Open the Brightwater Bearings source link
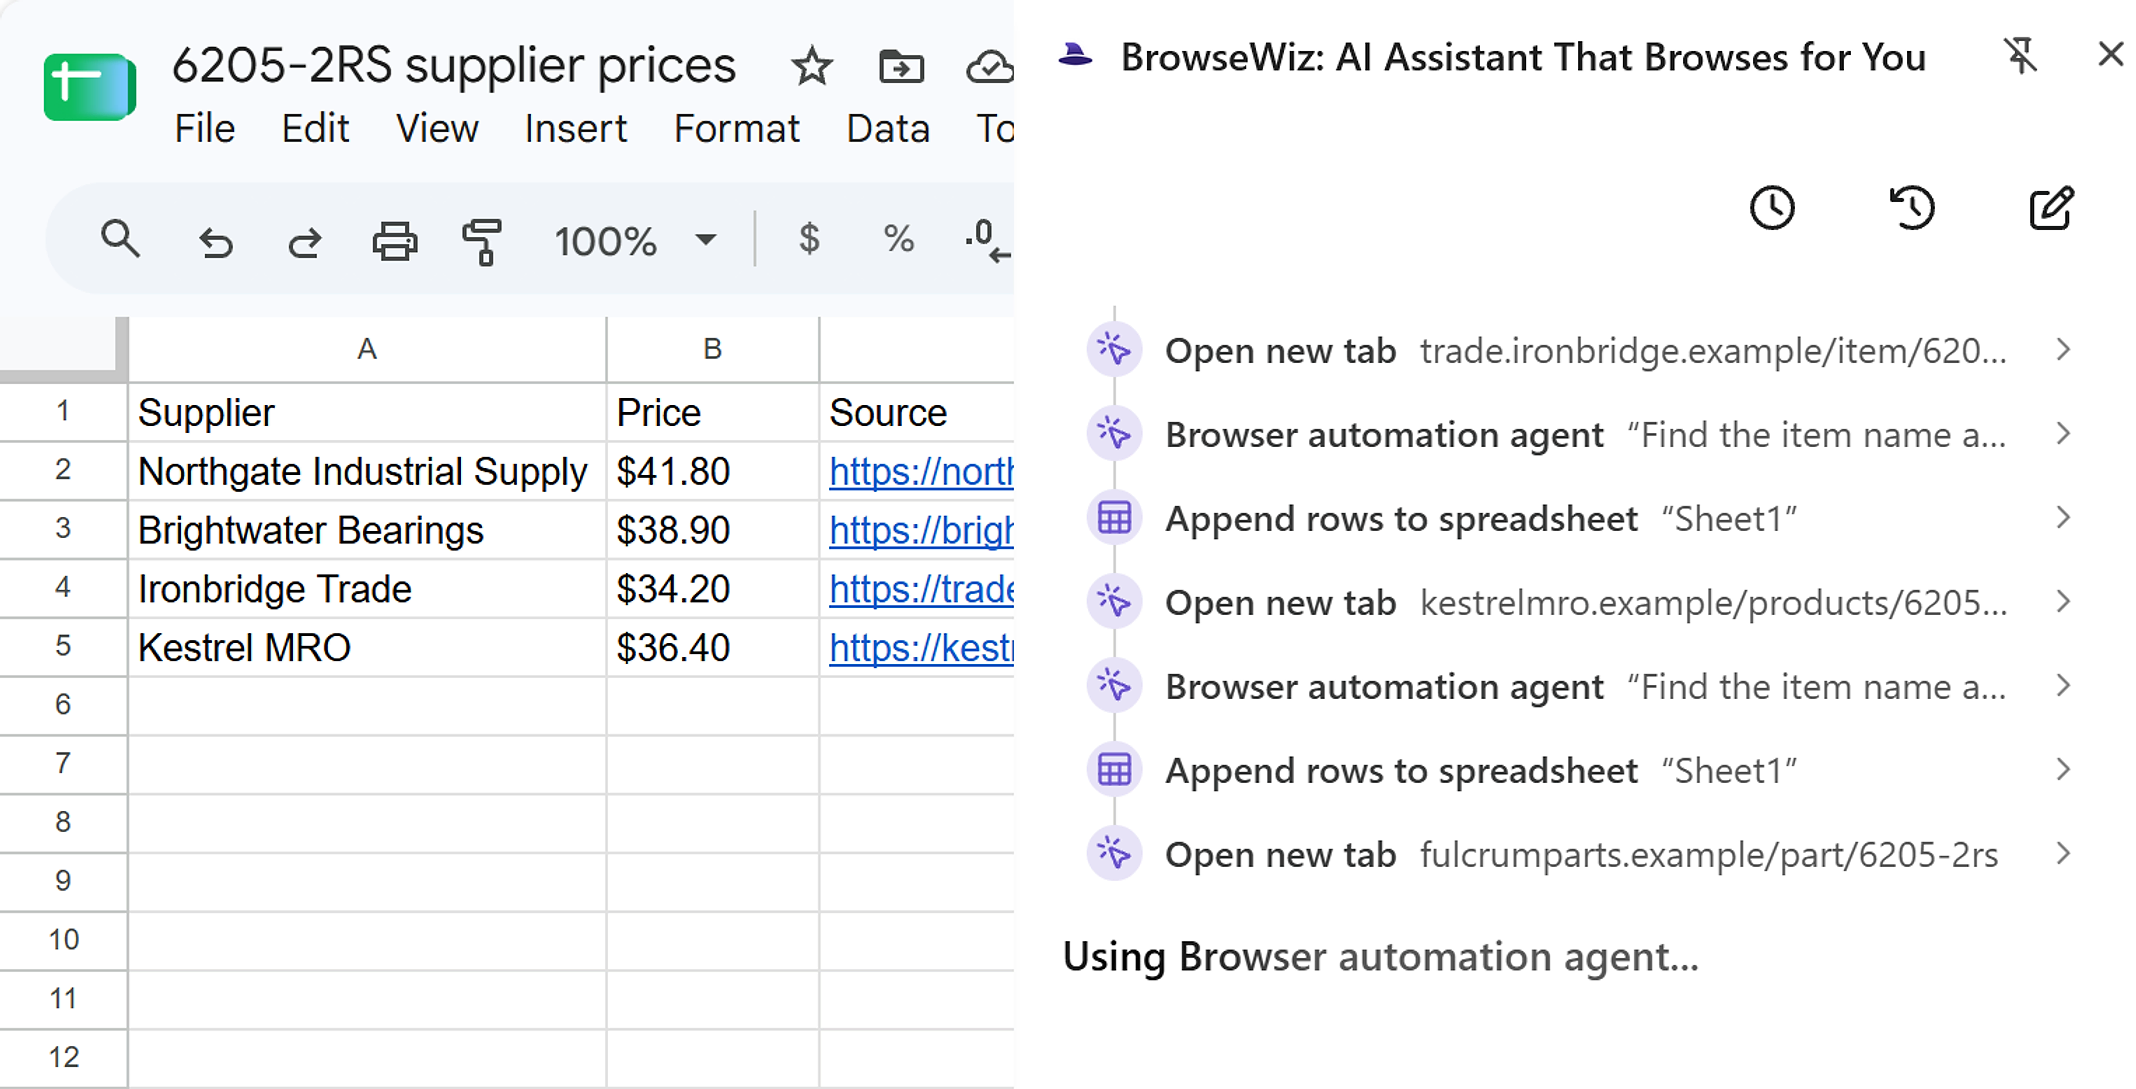This screenshot has width=2136, height=1089. pyautogui.click(x=921, y=530)
